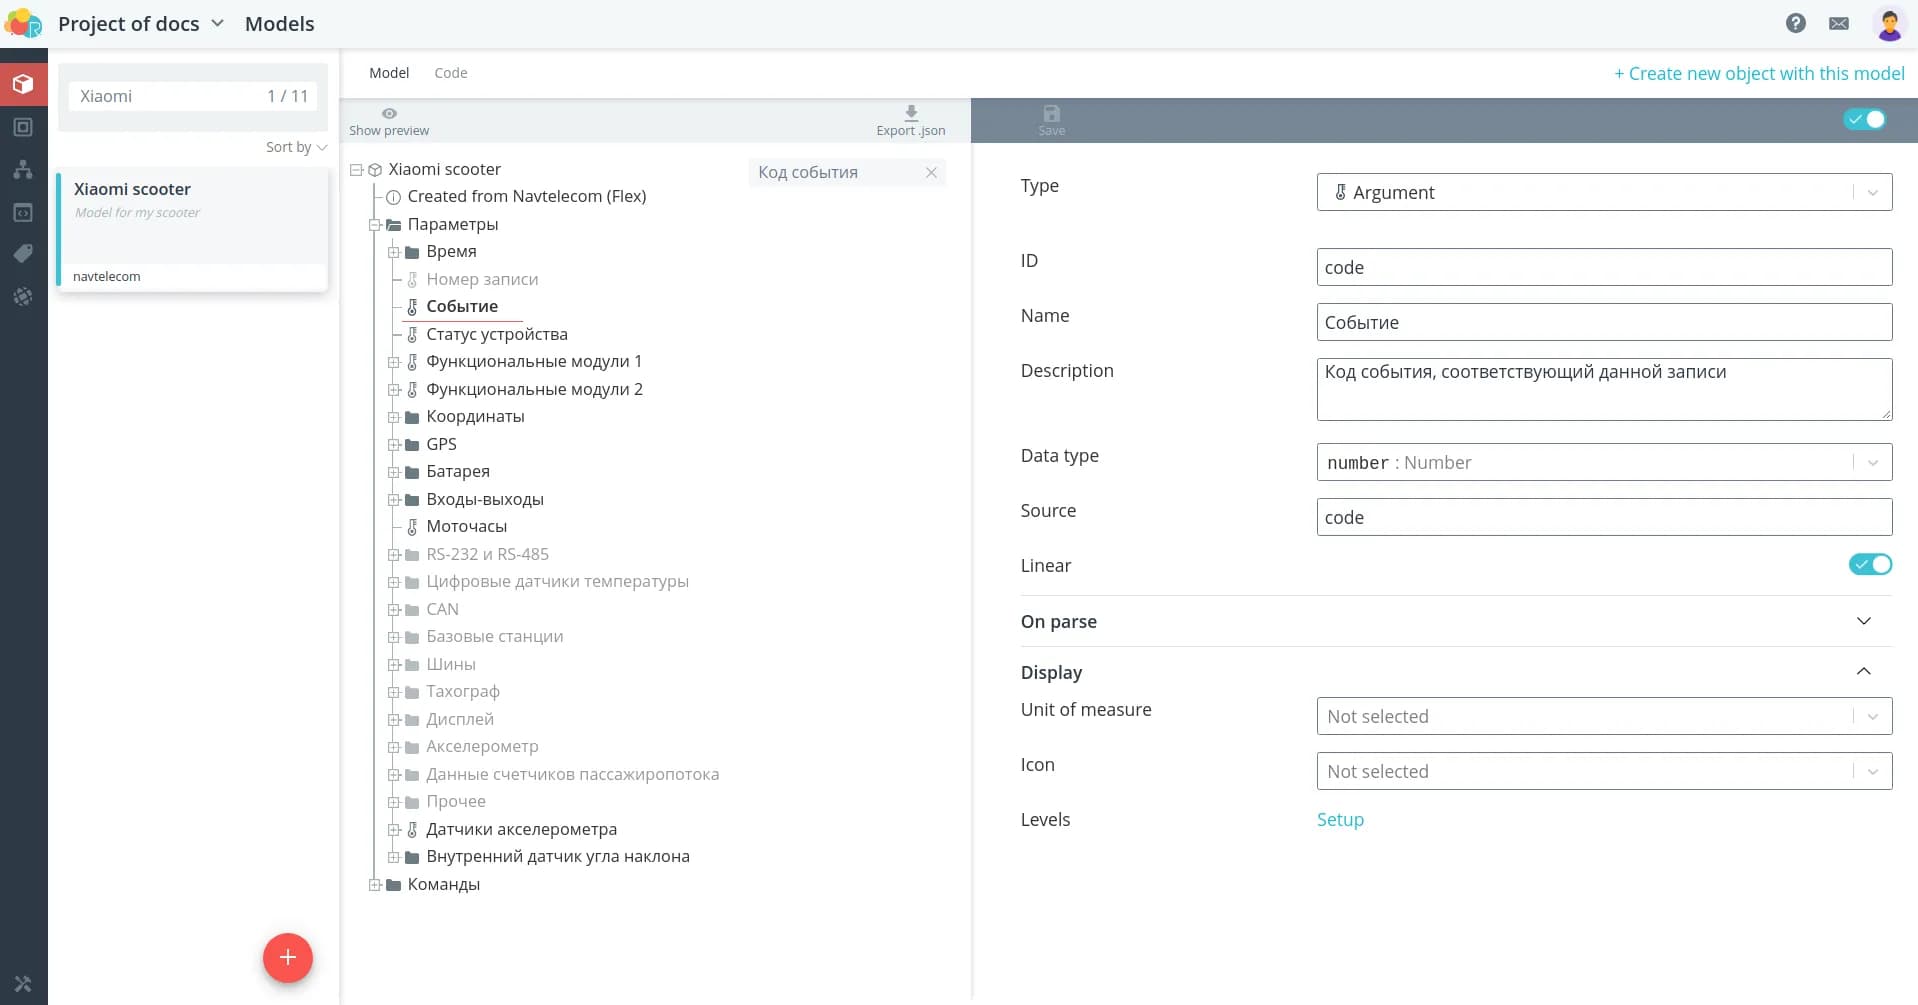The height and width of the screenshot is (1005, 1918).
Task: Open the messages envelope icon
Action: 1838,23
